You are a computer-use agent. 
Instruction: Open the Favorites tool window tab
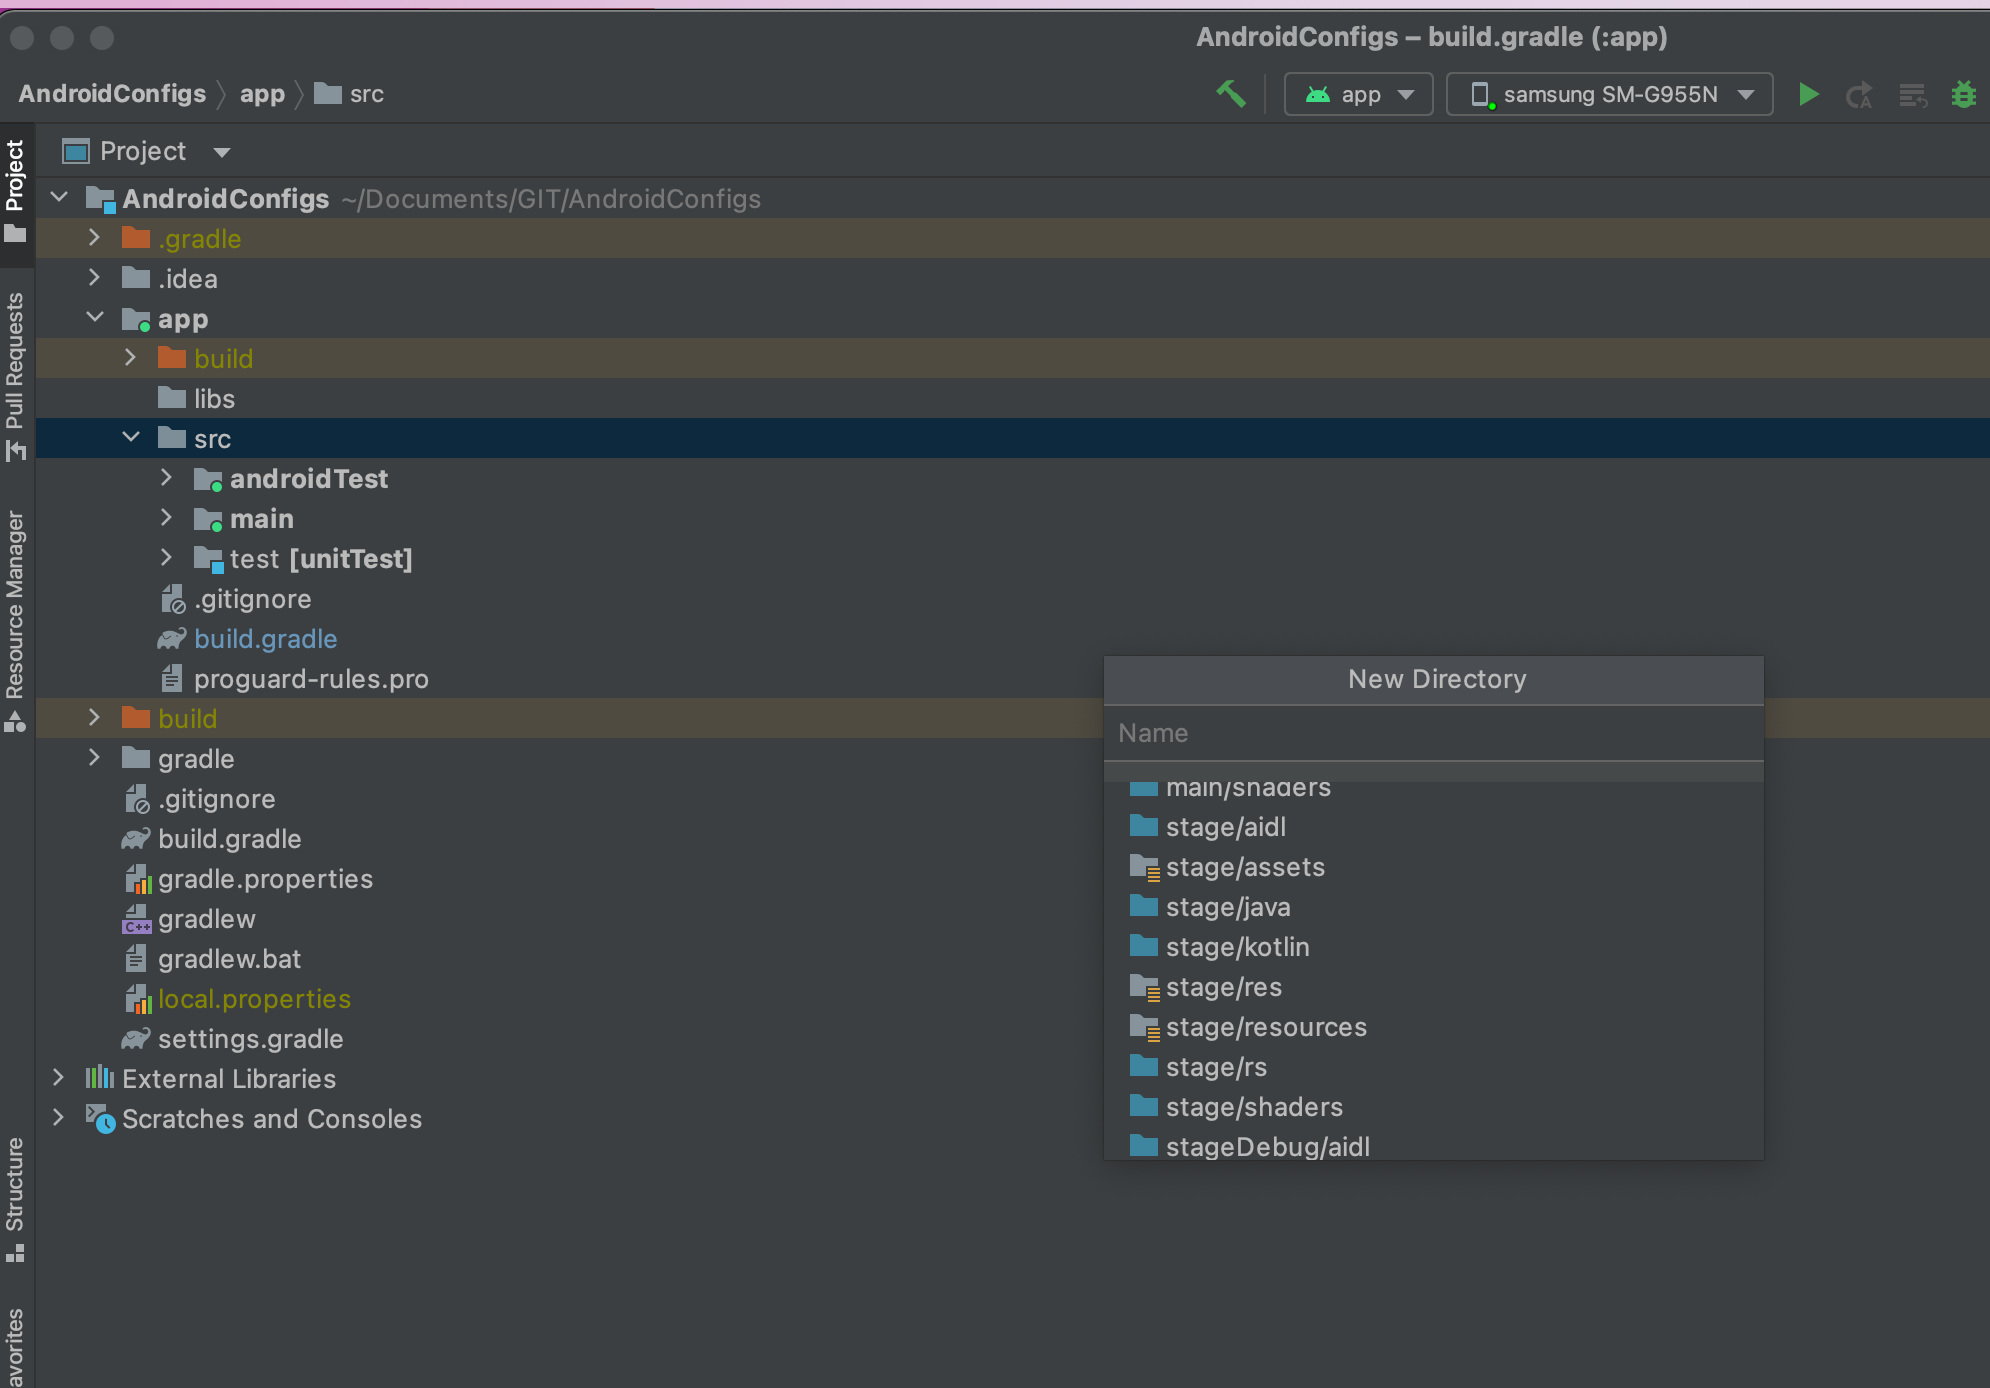point(16,1345)
